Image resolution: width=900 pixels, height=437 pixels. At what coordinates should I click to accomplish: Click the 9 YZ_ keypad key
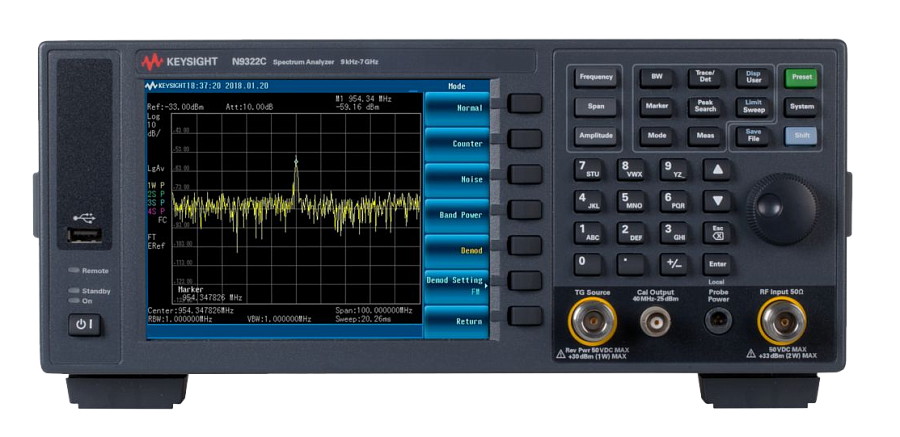click(673, 169)
